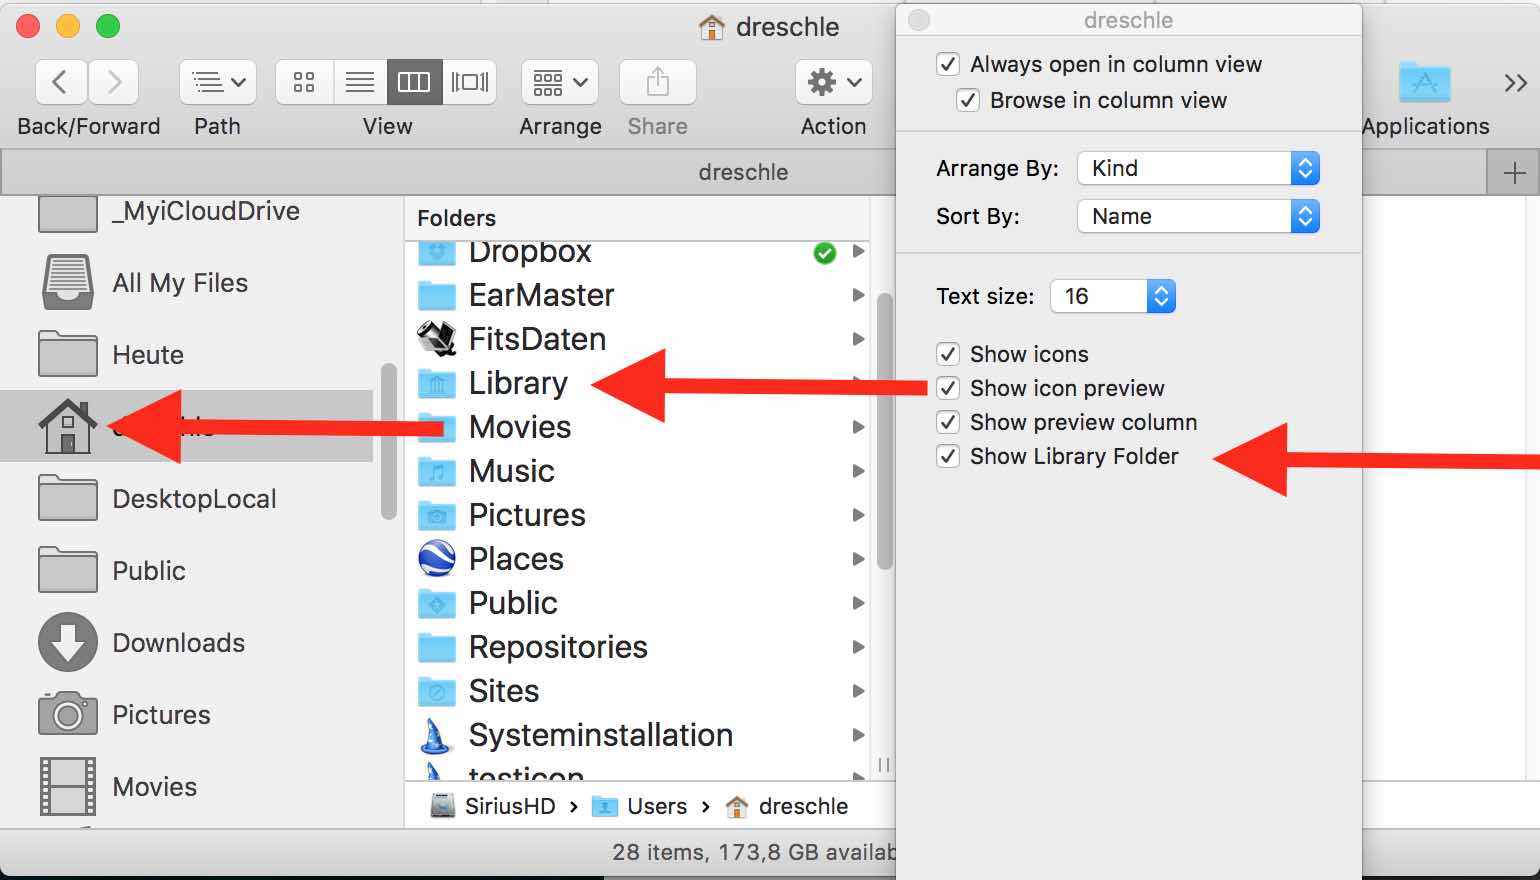Add a new tab with plus button
The width and height of the screenshot is (1540, 880).
[x=1514, y=173]
